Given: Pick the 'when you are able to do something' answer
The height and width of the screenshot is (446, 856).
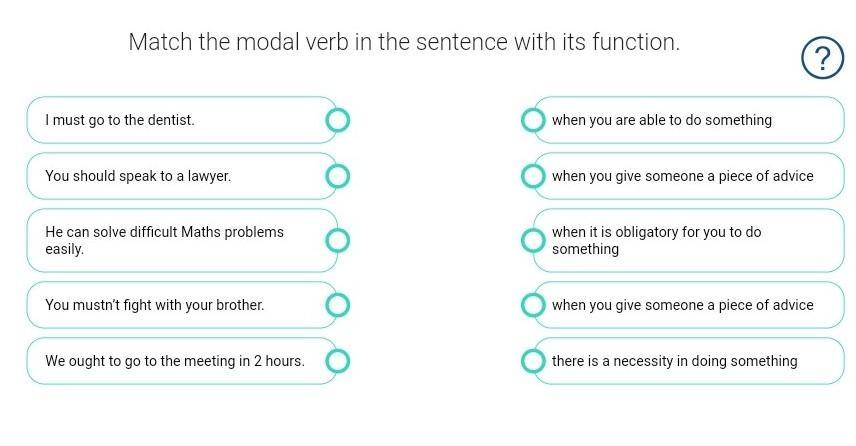Looking at the screenshot, I should pos(688,120).
